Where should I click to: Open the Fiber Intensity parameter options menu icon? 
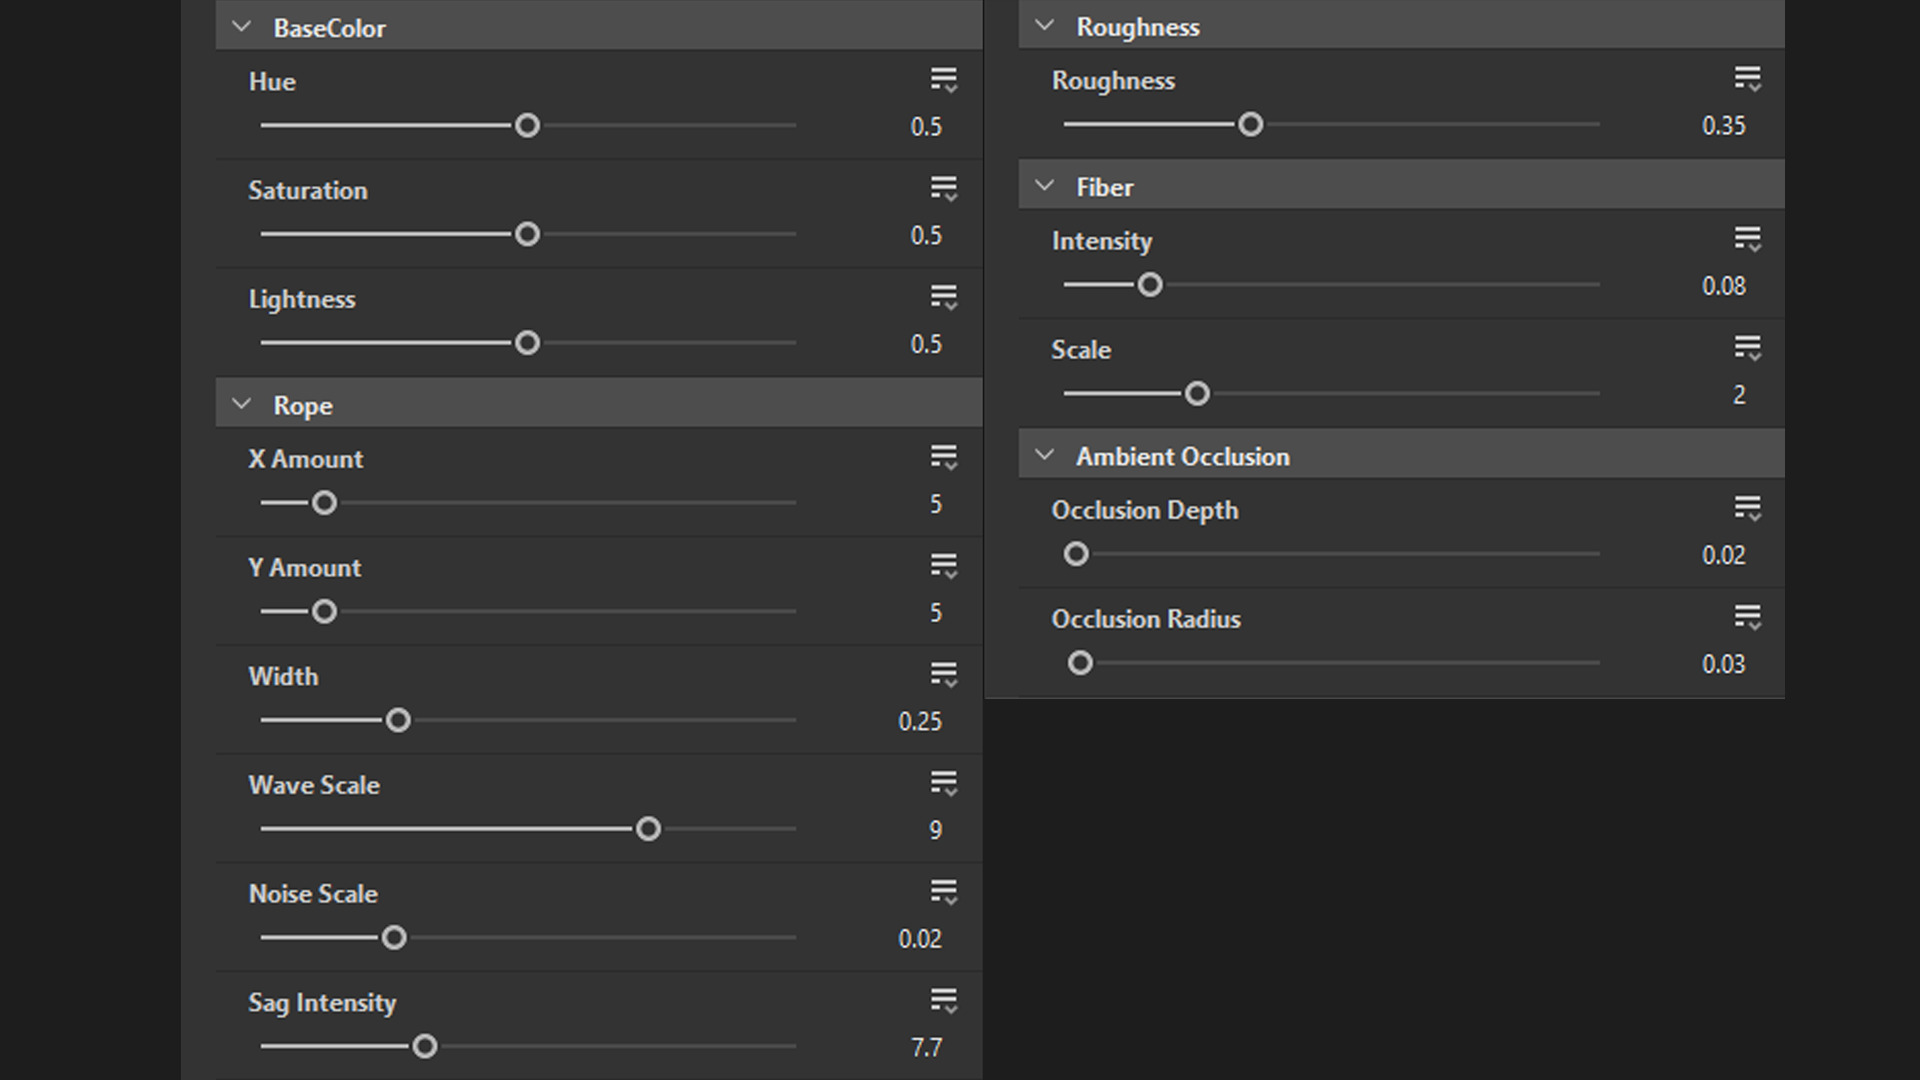point(1747,239)
